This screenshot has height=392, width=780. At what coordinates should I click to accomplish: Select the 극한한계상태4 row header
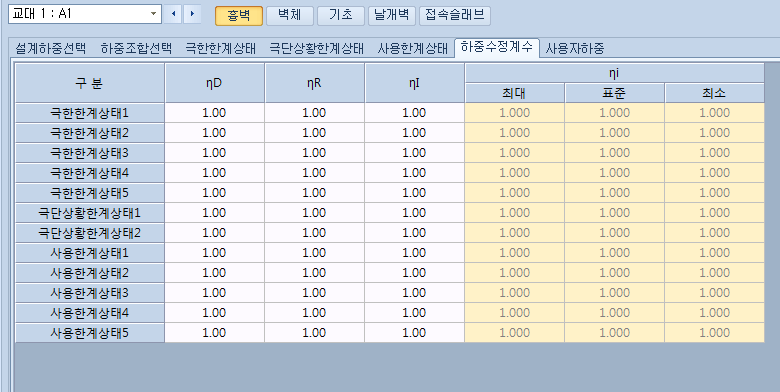(90, 173)
